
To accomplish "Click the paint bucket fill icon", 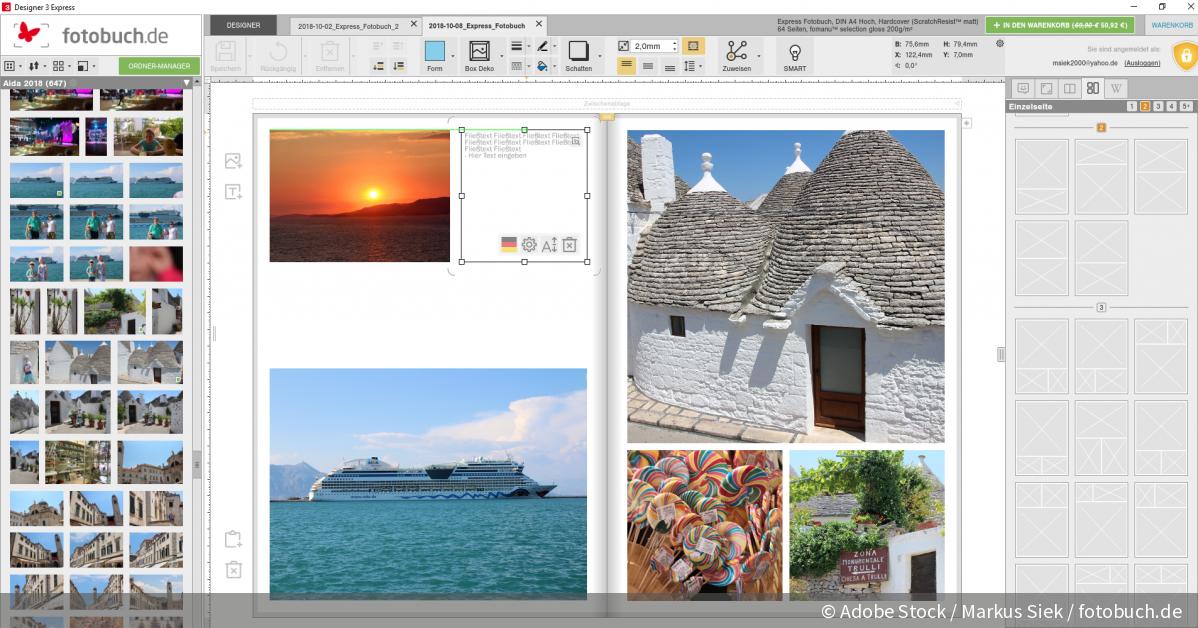I will click(542, 66).
